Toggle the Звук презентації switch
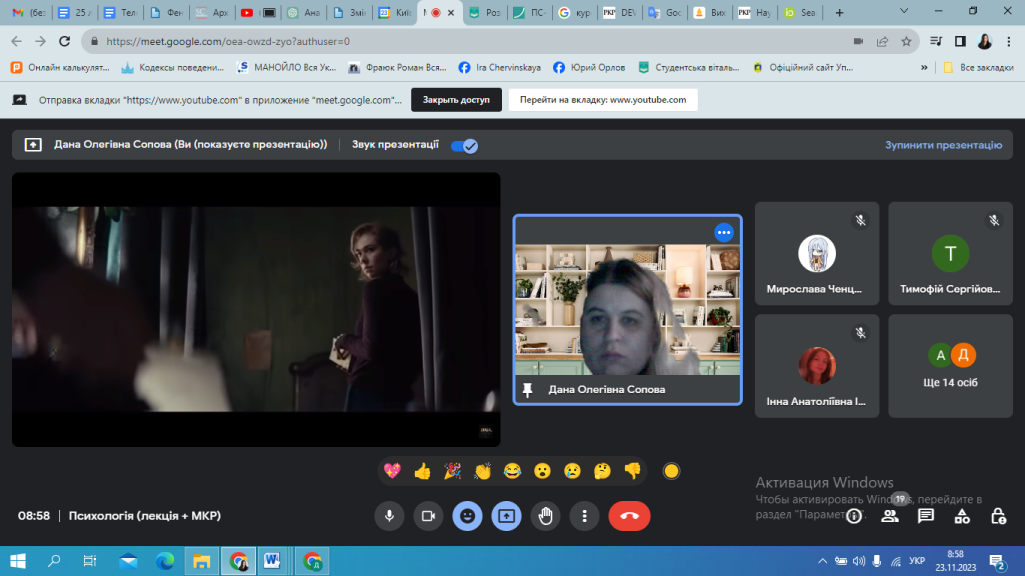 pyautogui.click(x=464, y=145)
